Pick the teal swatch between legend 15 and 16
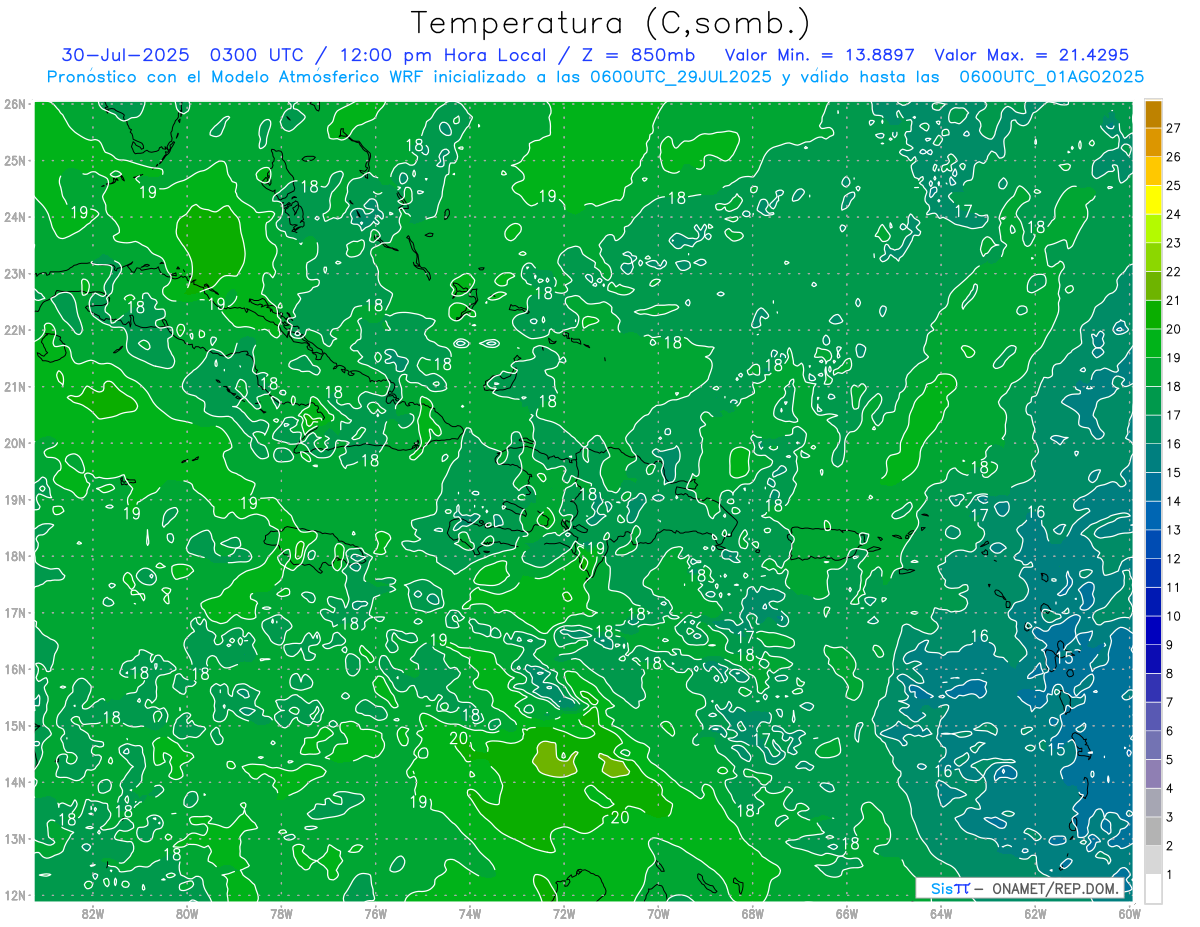The width and height of the screenshot is (1200, 927). [1154, 458]
